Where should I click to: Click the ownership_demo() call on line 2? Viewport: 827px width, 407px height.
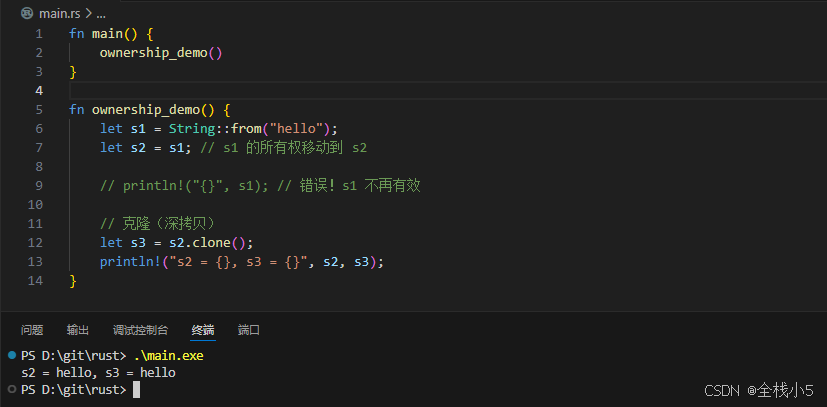161,53
